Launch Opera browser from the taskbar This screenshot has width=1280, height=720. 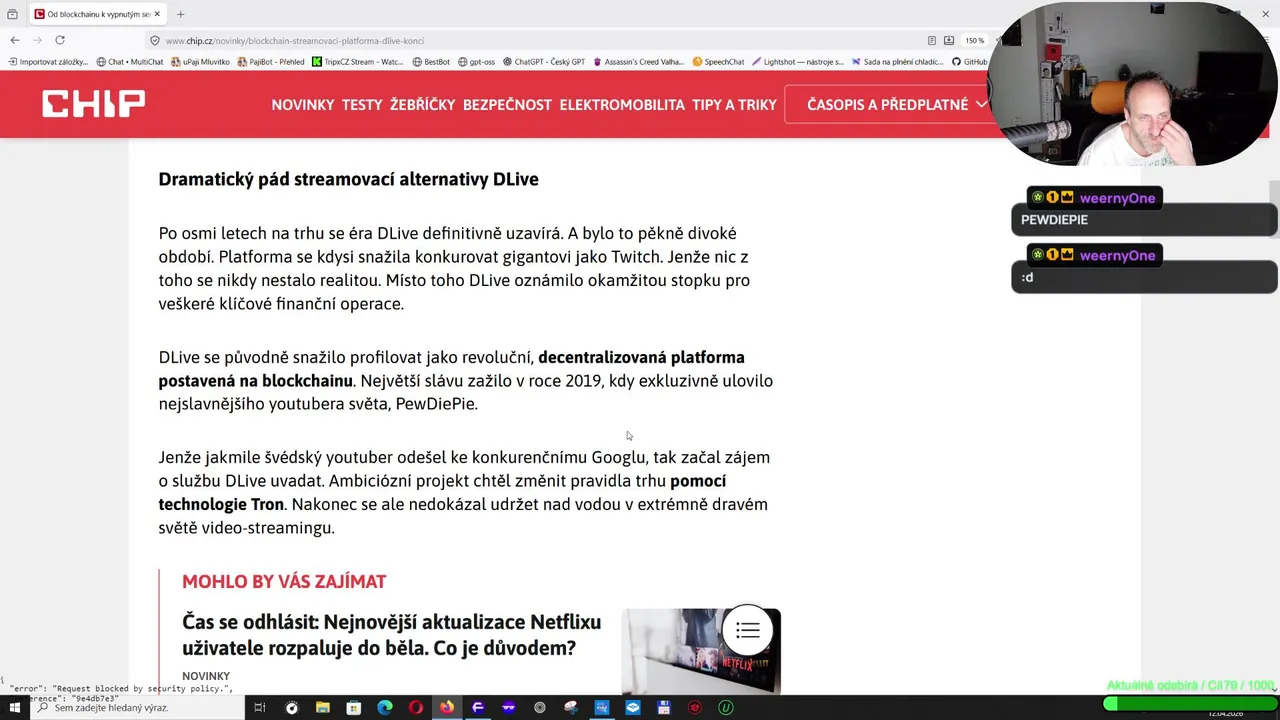click(x=415, y=707)
